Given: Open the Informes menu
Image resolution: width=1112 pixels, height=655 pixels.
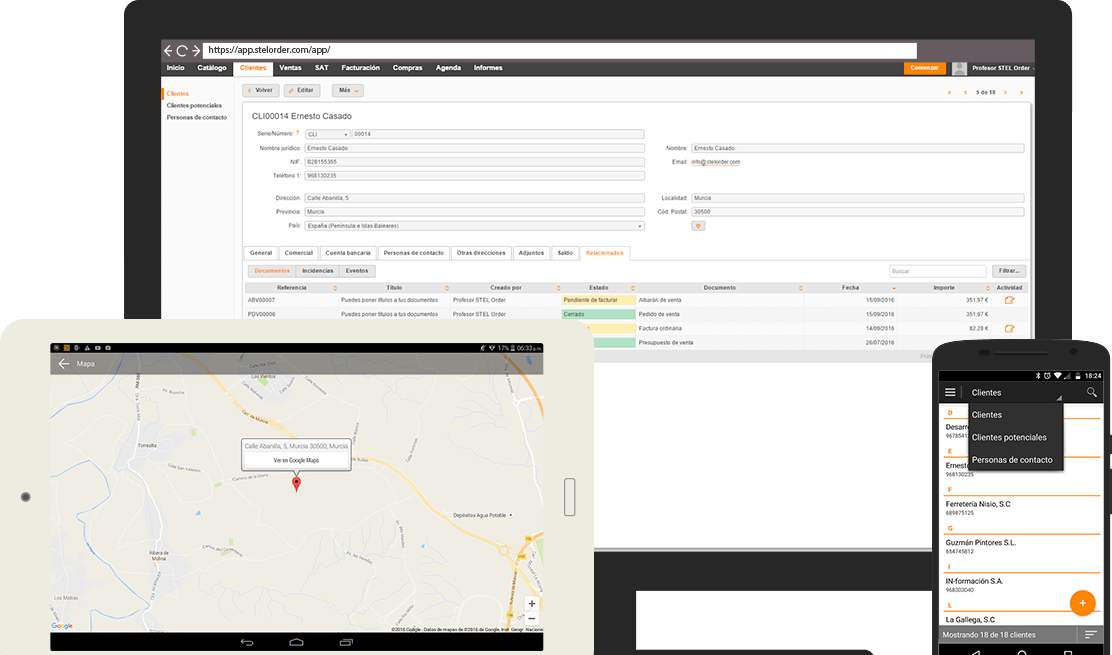Looking at the screenshot, I should [488, 68].
